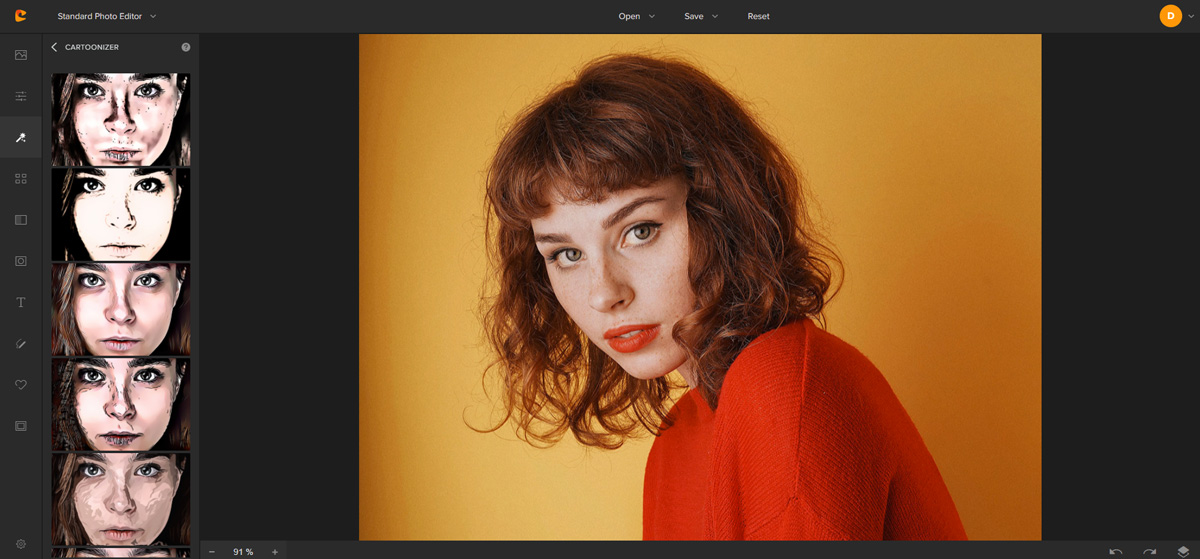Viewport: 1200px width, 559px height.
Task: Open the Frames icon in sidebar
Action: pyautogui.click(x=20, y=426)
